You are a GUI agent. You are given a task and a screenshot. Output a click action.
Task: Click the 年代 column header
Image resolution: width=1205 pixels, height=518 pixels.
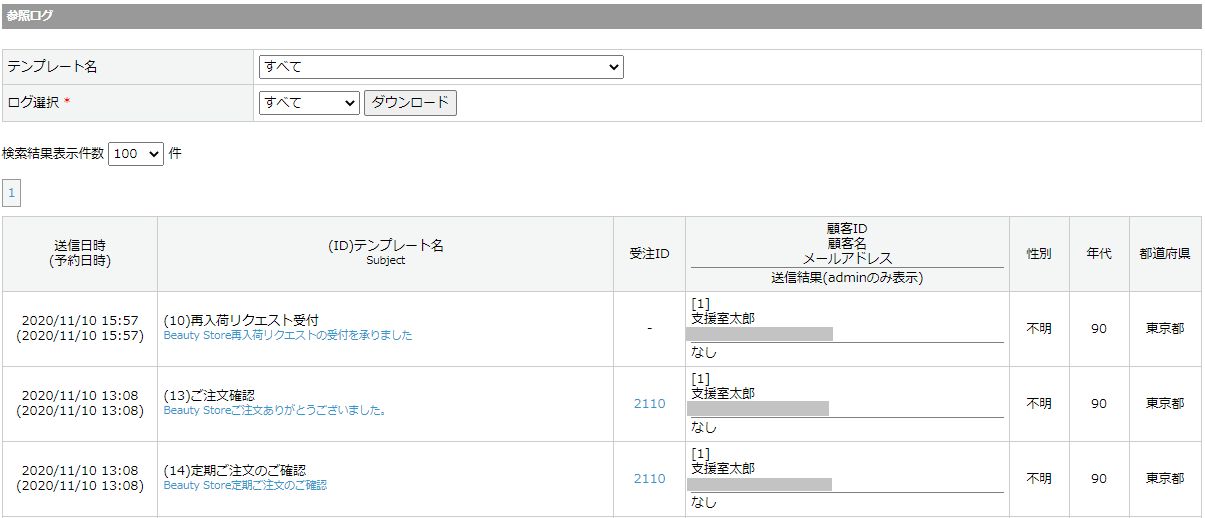pos(1099,254)
